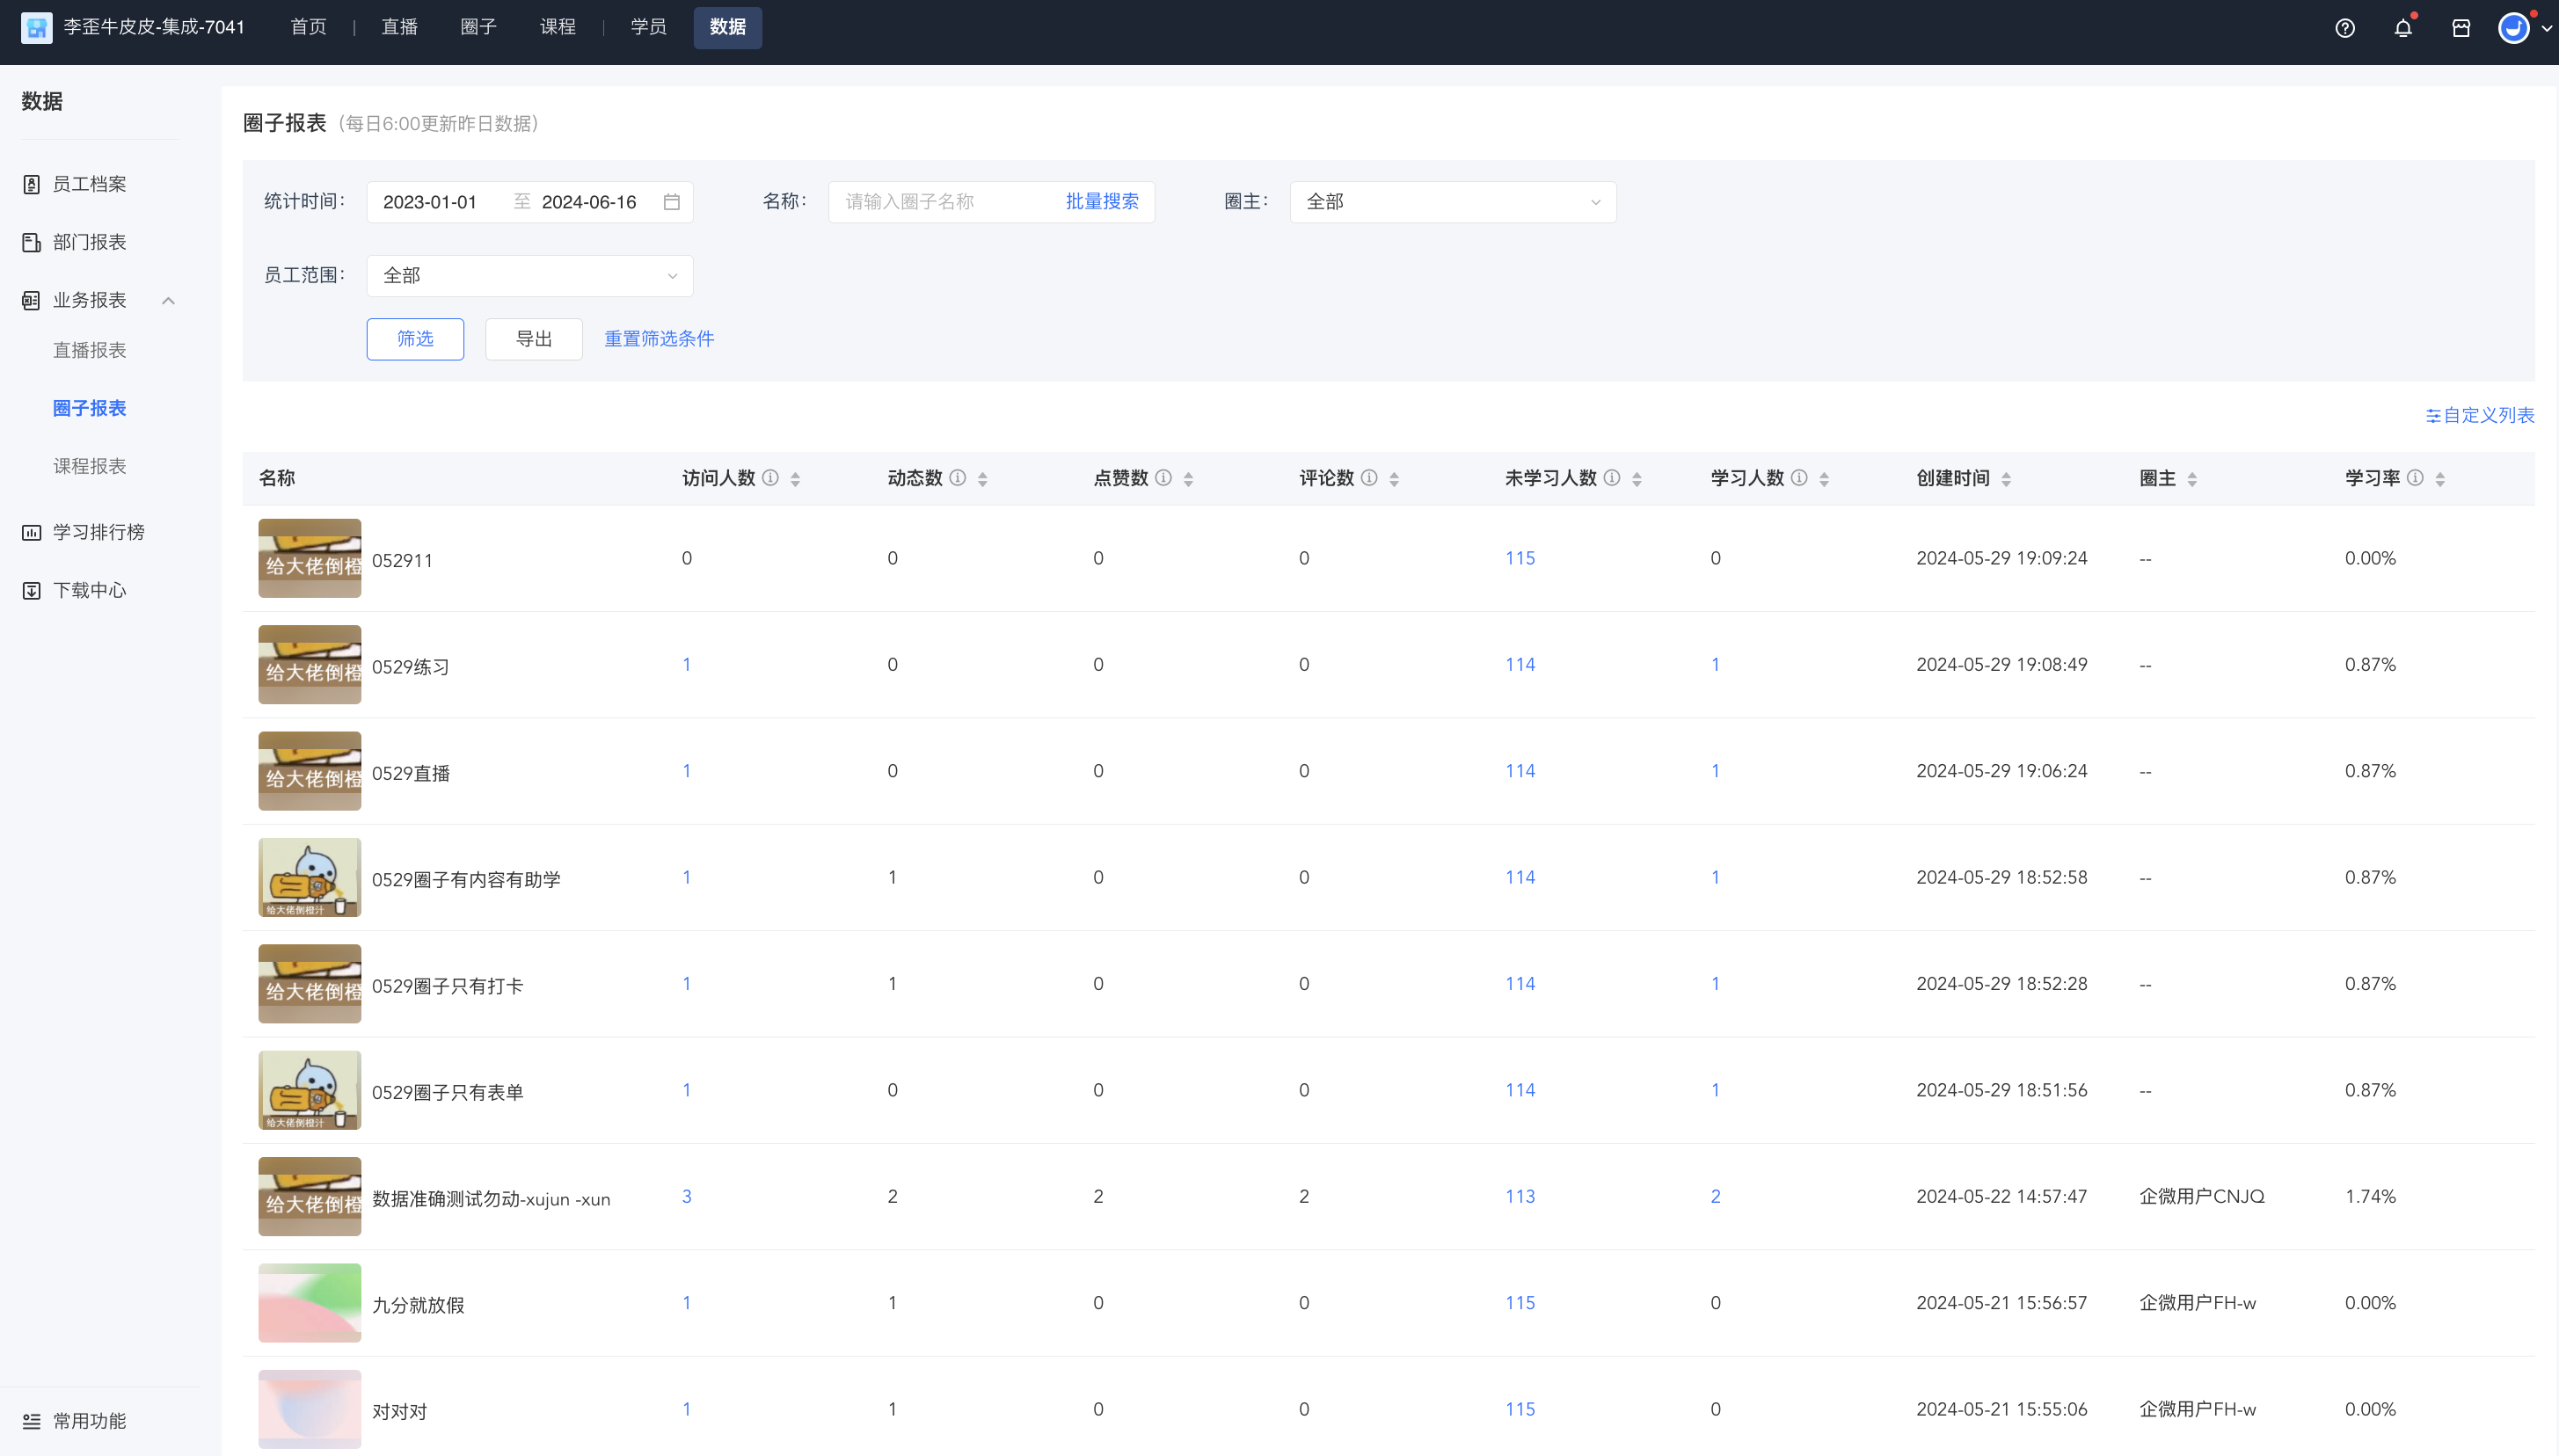Show info tooltip for 动态数
The height and width of the screenshot is (1456, 2559).
(x=957, y=478)
